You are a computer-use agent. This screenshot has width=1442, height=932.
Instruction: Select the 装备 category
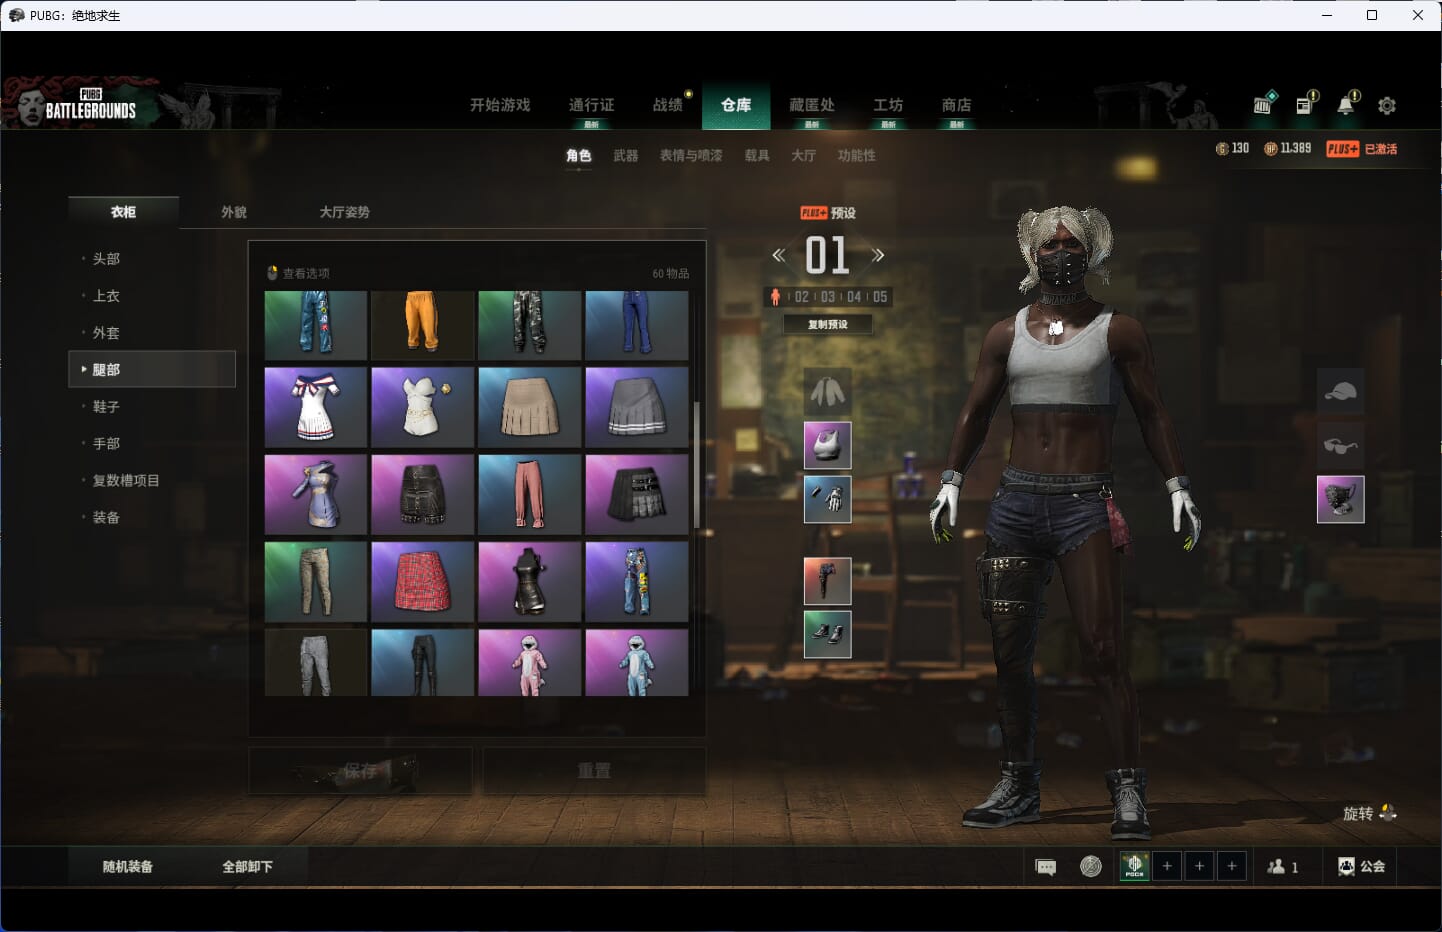152,517
